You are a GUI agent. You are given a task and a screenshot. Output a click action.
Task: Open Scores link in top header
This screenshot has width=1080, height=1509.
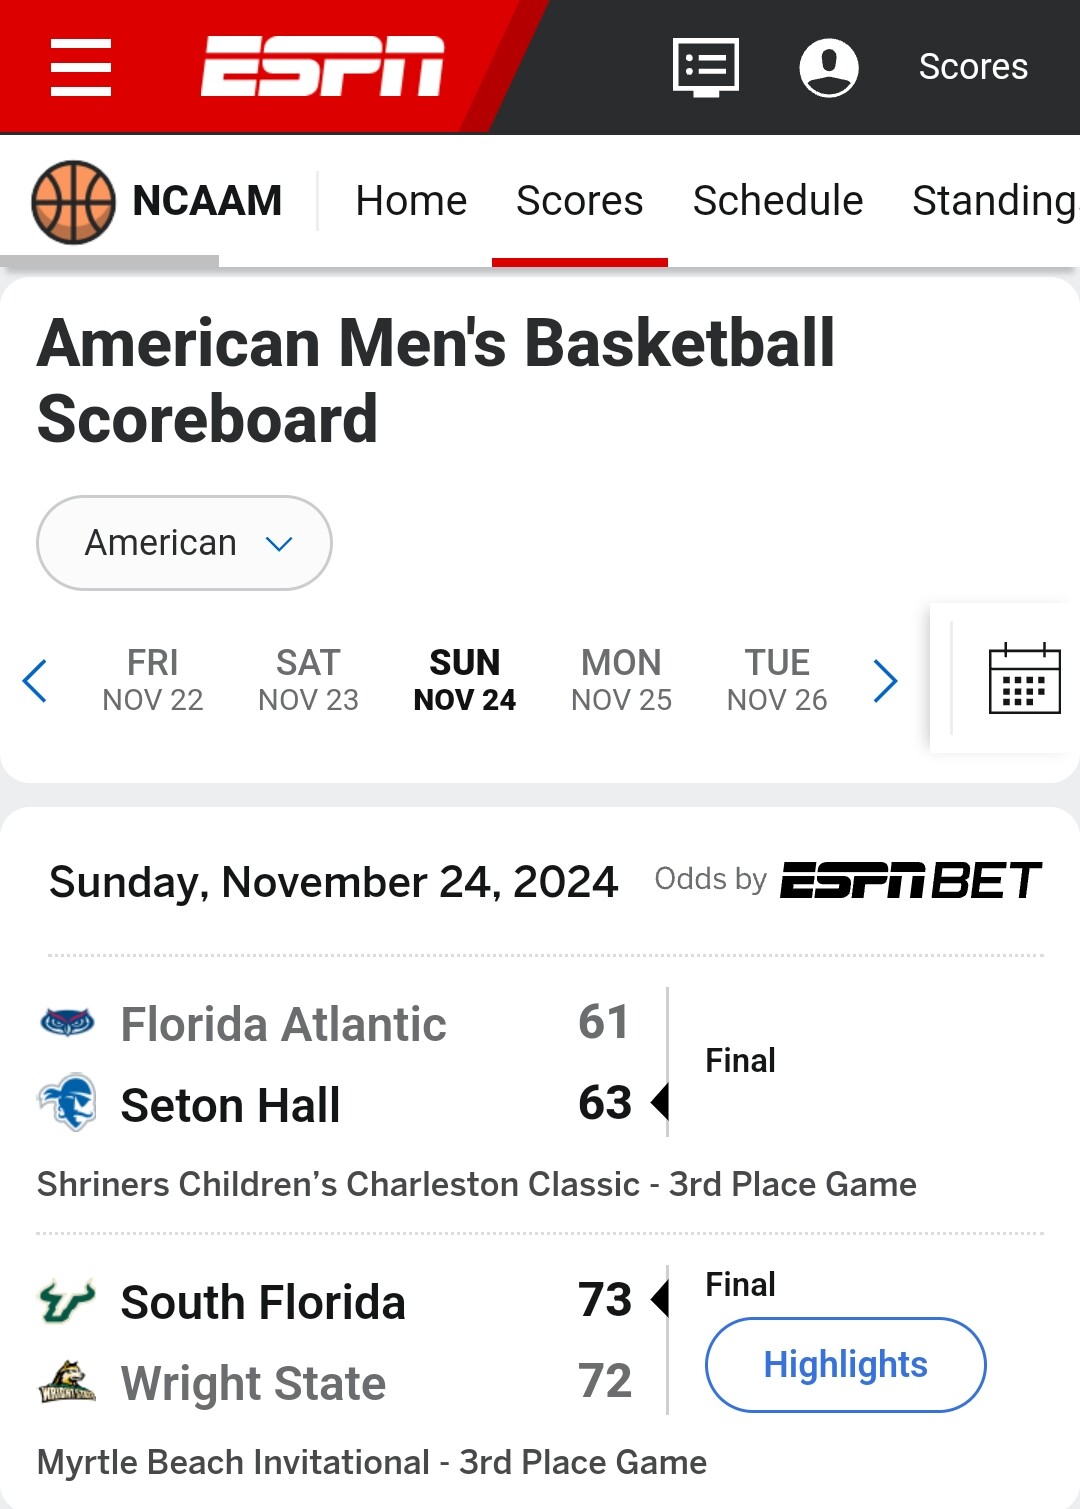click(x=973, y=67)
